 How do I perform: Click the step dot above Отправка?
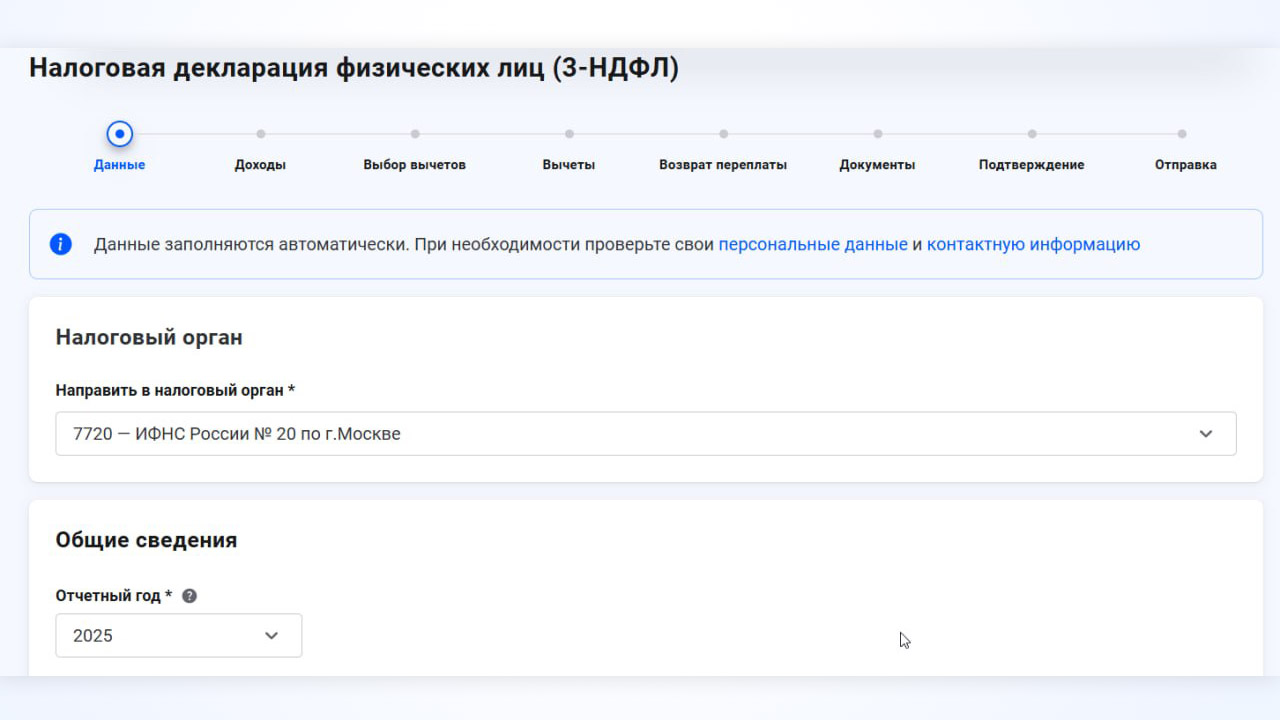(1181, 133)
